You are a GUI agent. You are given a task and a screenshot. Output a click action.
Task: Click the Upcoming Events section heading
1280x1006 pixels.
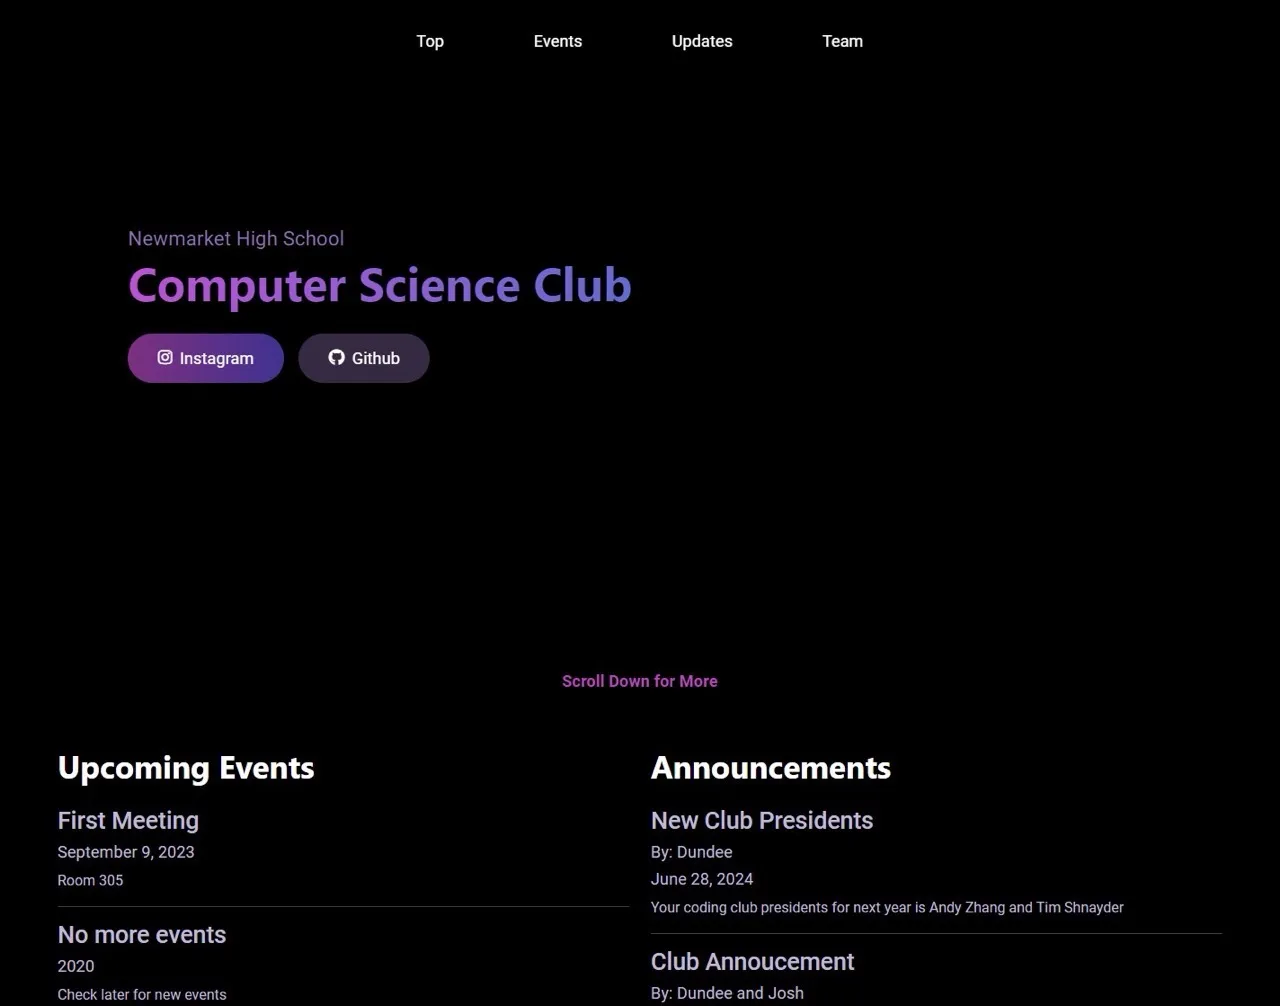186,768
